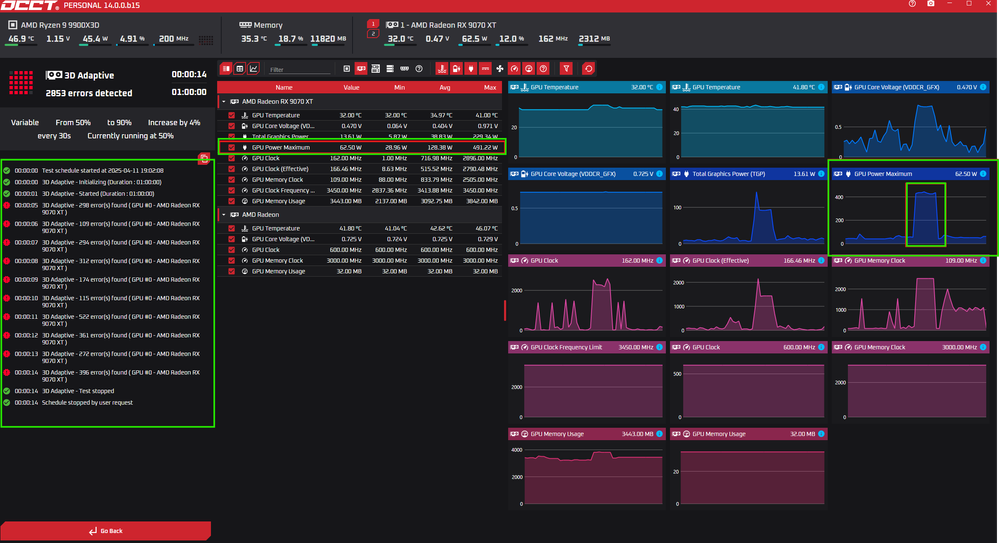This screenshot has width=999, height=543.
Task: Toggle blue dot on 32.00 °C GPU Temperature graph
Action: click(x=659, y=87)
